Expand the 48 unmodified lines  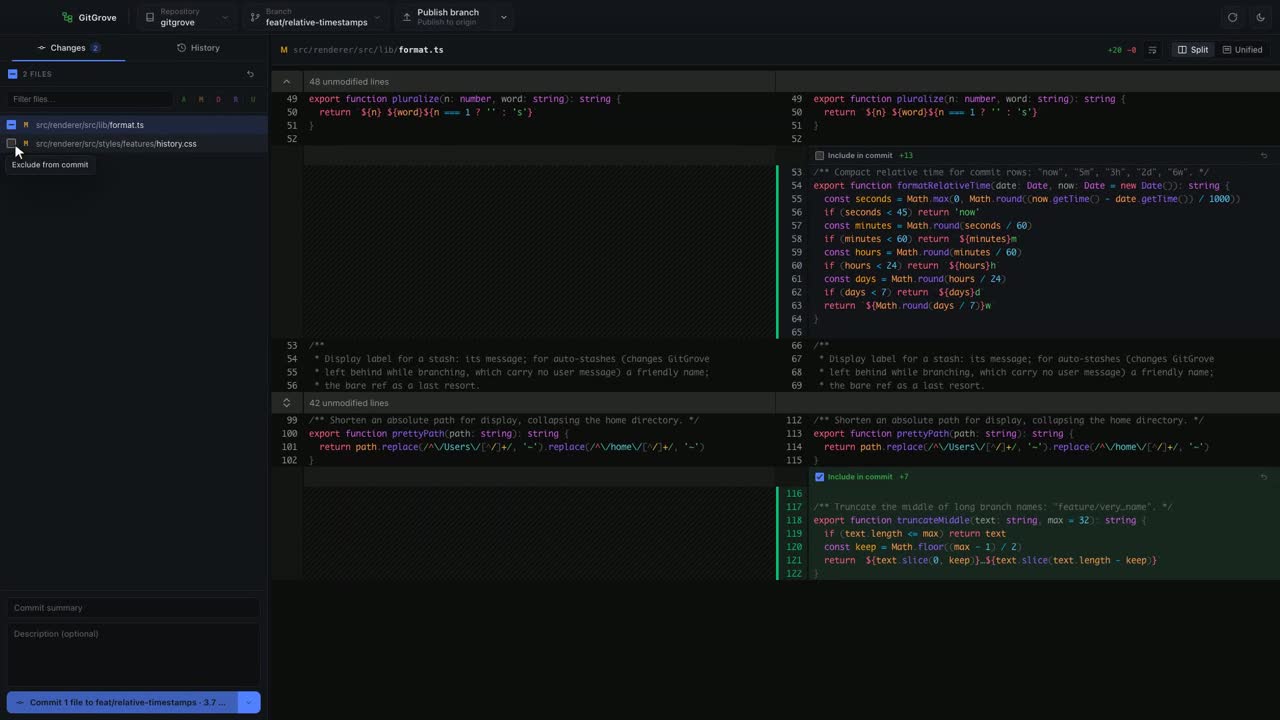pyautogui.click(x=286, y=82)
